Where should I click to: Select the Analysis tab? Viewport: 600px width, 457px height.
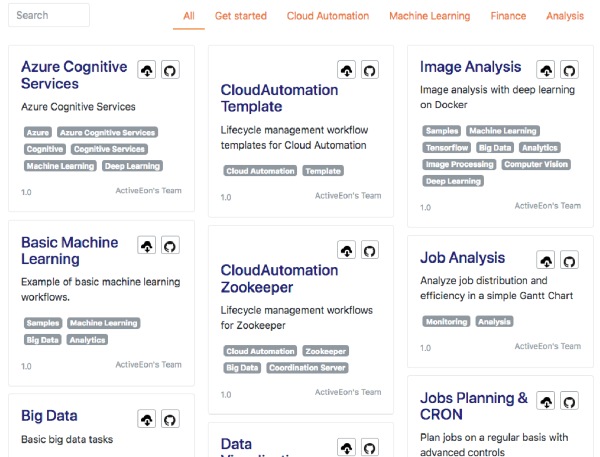tap(565, 16)
